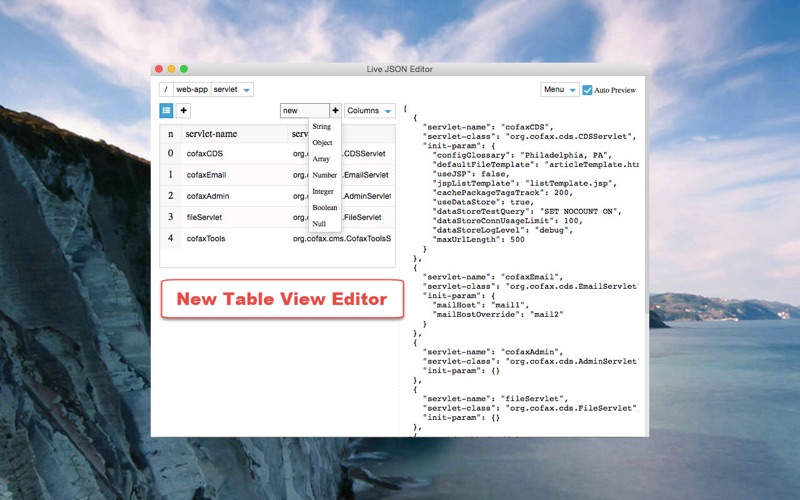Click the new column name field
This screenshot has width=800, height=500.
point(305,110)
